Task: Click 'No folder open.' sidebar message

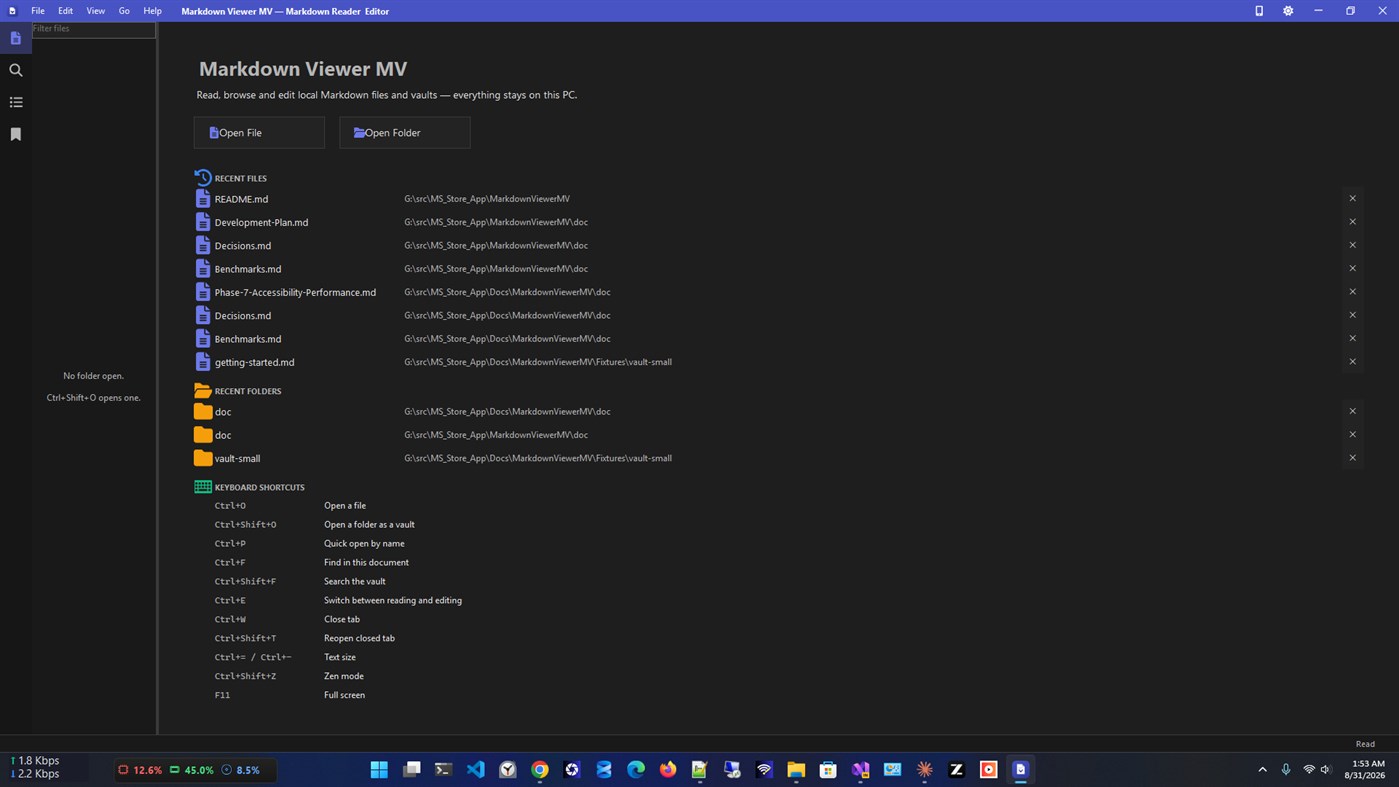Action: pos(93,376)
